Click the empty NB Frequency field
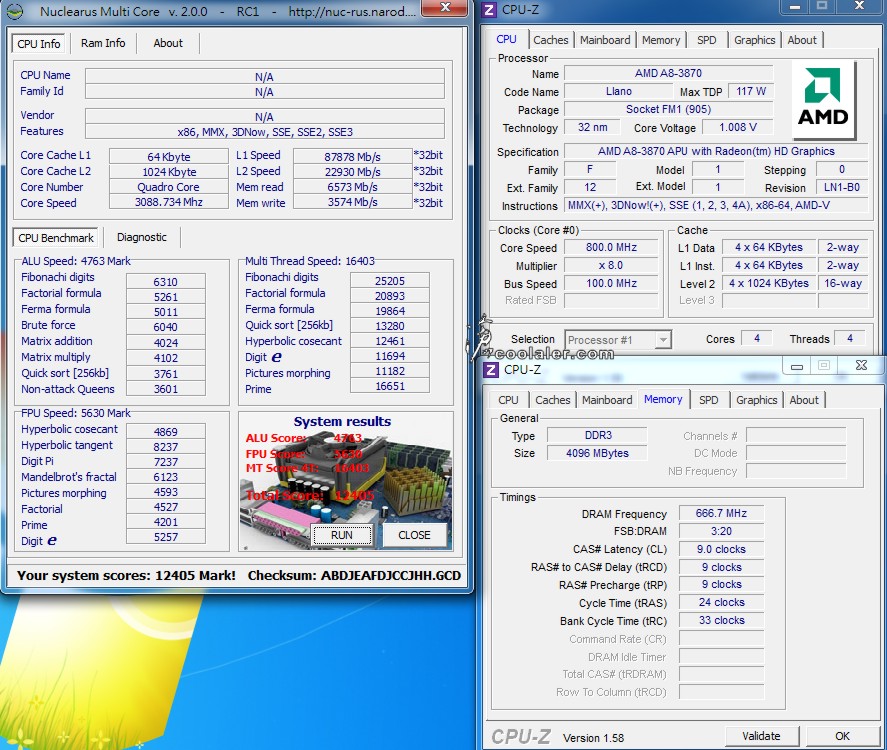This screenshot has width=887, height=750. [x=796, y=471]
